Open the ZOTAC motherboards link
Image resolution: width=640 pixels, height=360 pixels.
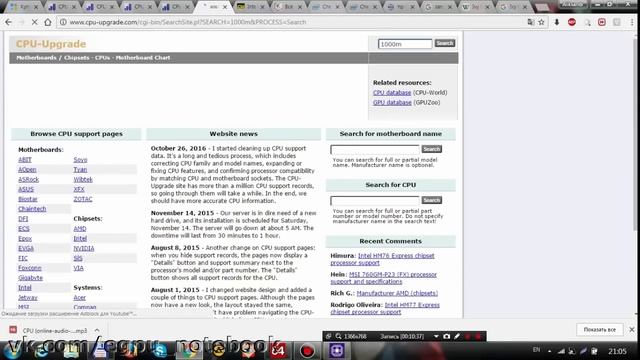click(83, 199)
